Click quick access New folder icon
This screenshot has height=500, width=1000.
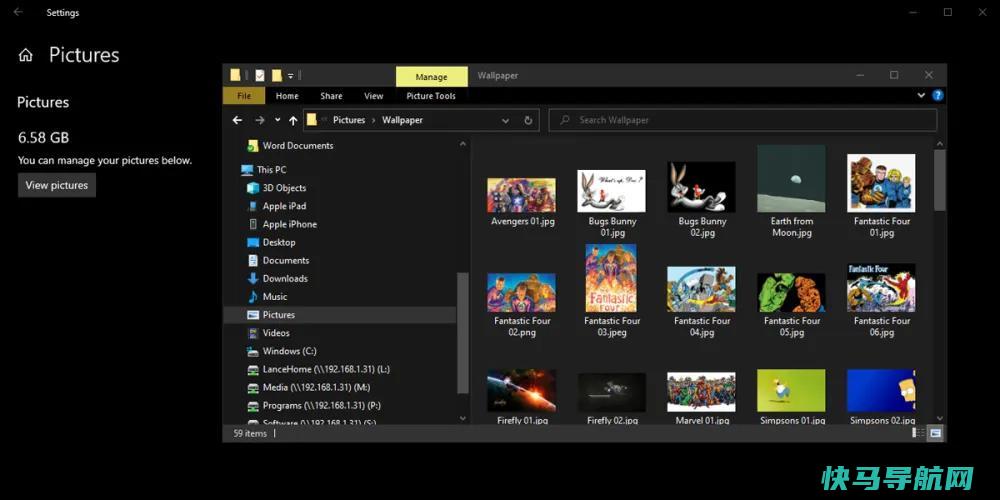coord(277,75)
